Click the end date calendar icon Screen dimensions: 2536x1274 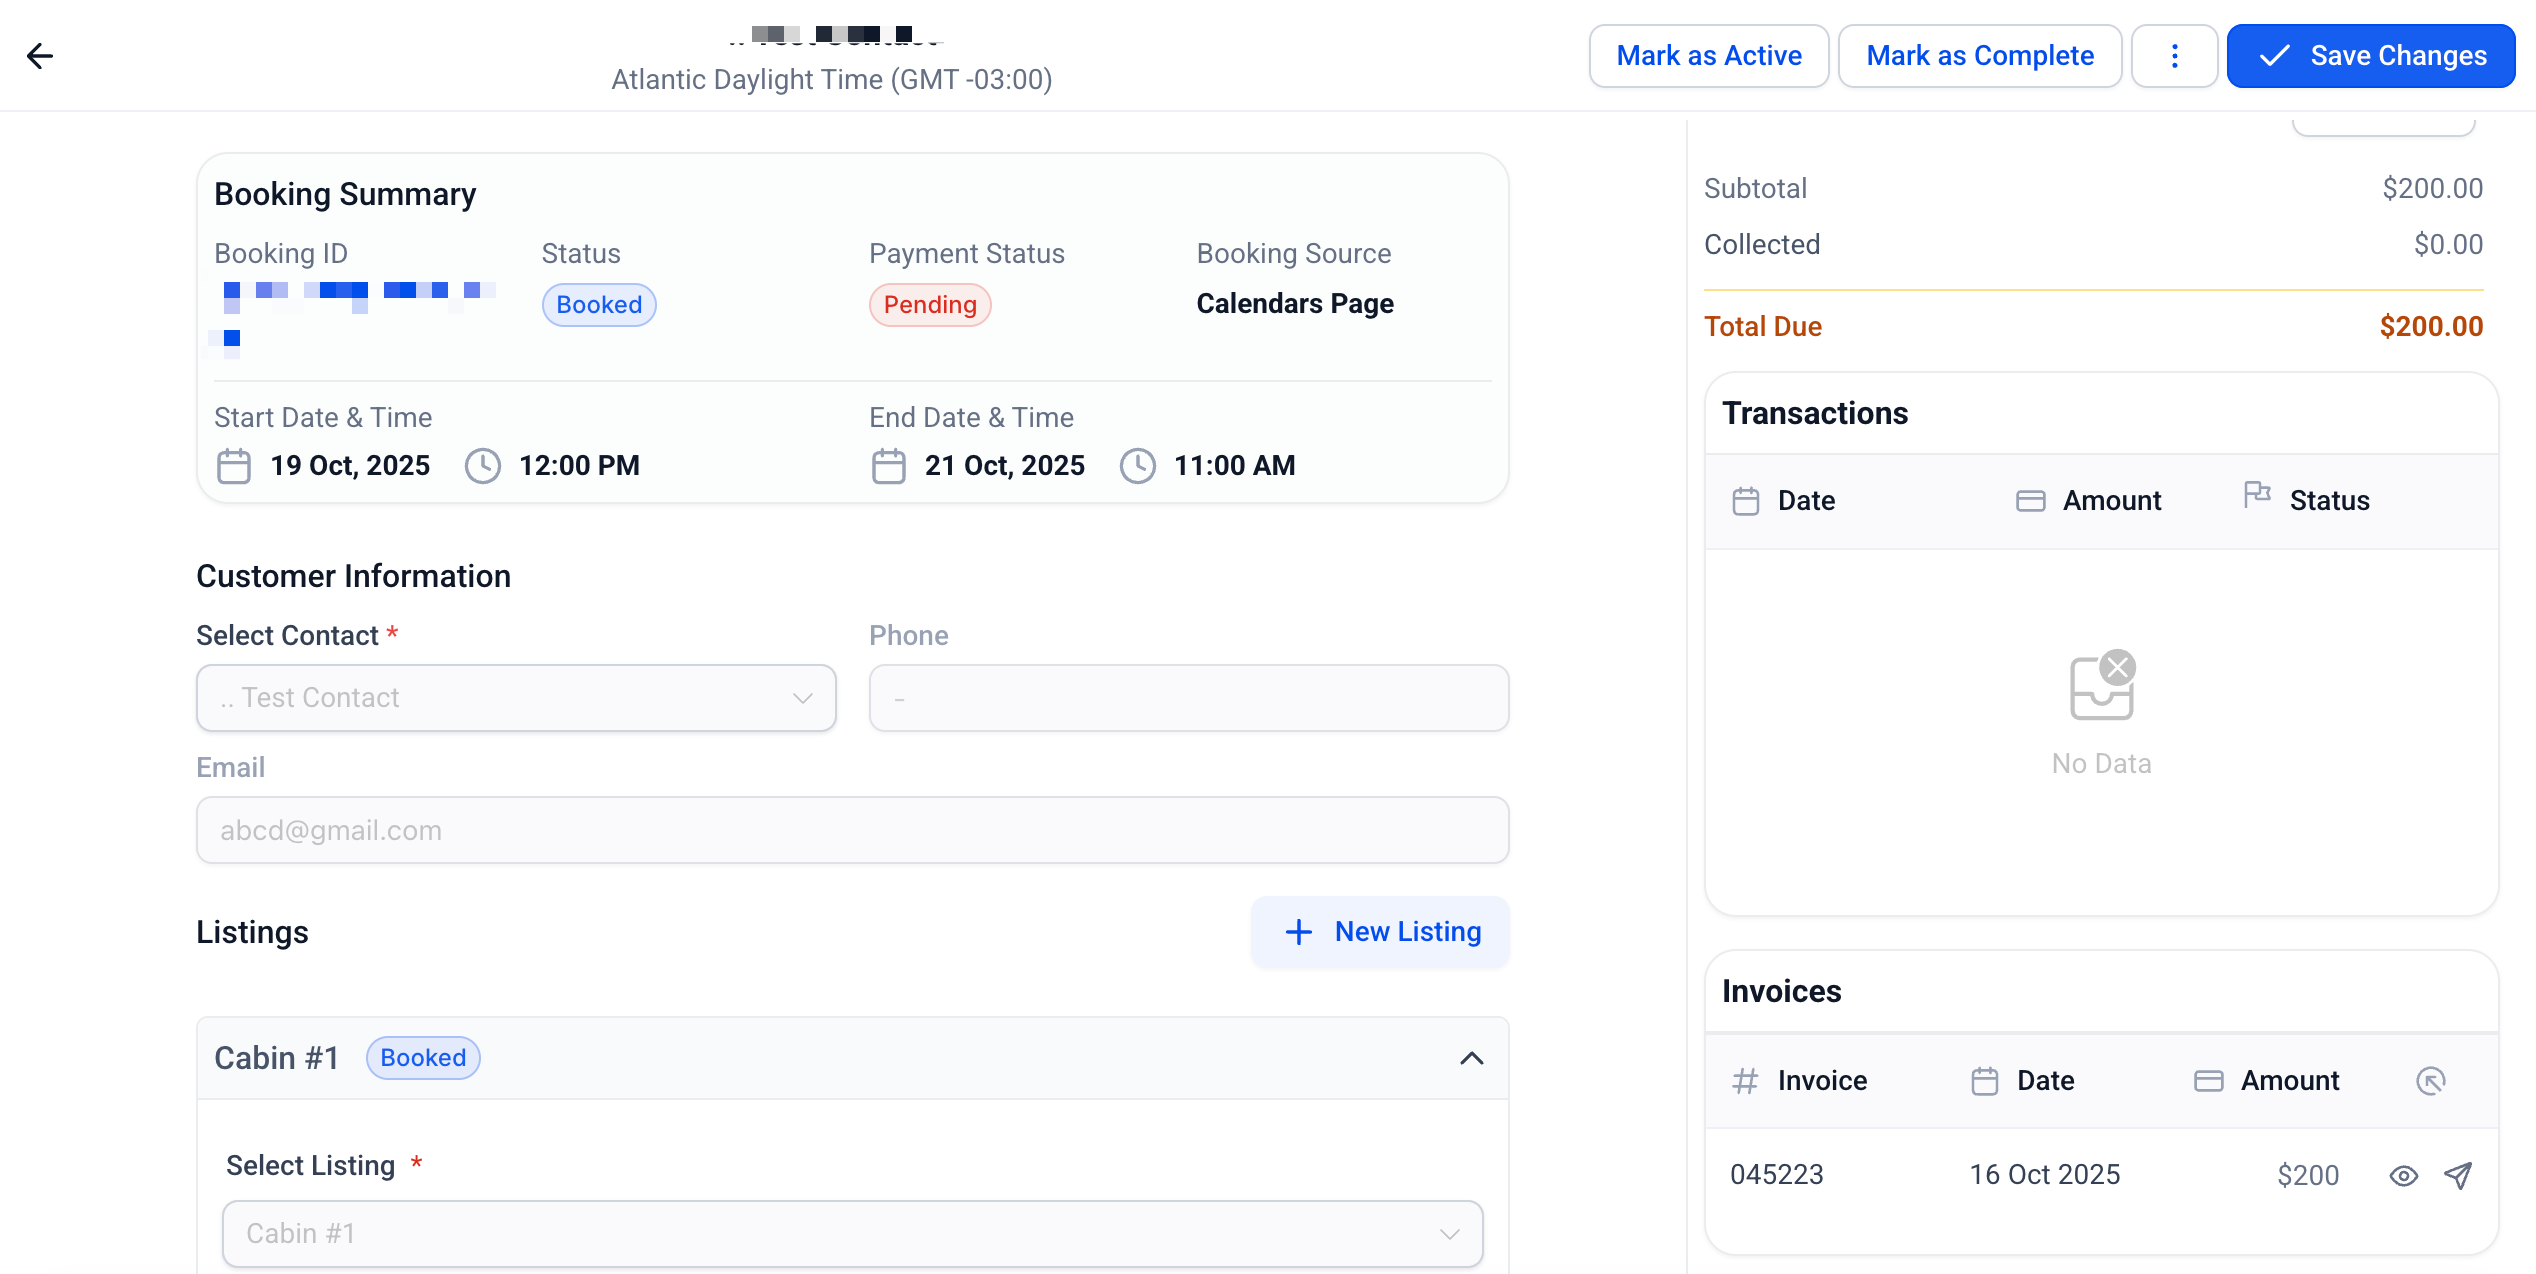click(x=888, y=466)
